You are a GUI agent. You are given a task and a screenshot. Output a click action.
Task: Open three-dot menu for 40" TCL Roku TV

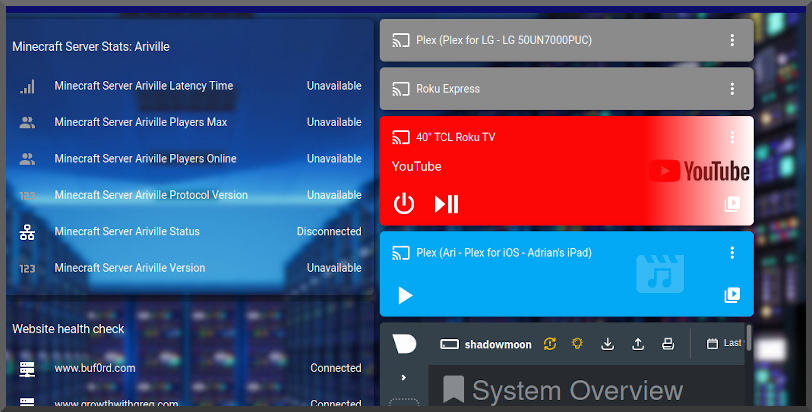click(732, 137)
